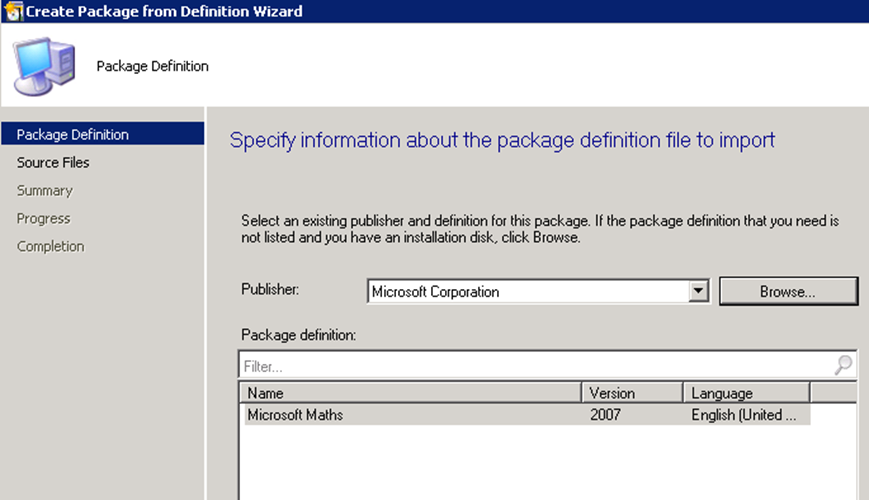Go to the Completion step
The width and height of the screenshot is (869, 500).
point(50,246)
